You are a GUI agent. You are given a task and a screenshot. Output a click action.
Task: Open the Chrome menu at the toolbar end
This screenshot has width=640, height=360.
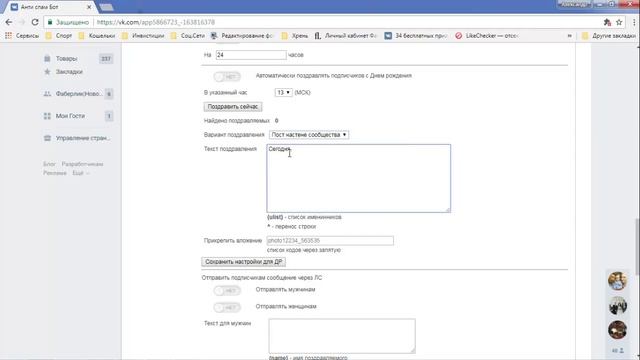tap(634, 22)
